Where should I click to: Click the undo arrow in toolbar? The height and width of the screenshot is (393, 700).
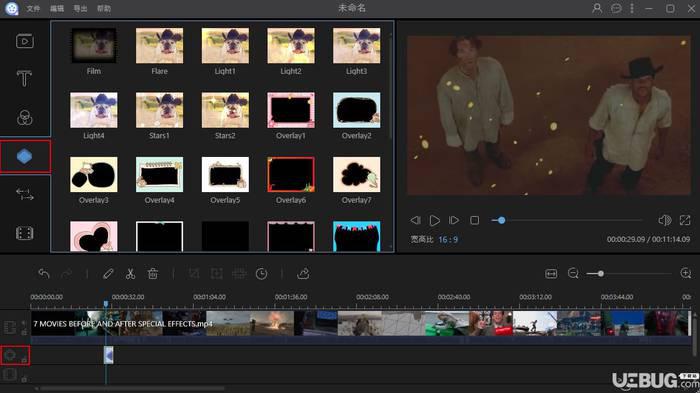click(x=44, y=273)
